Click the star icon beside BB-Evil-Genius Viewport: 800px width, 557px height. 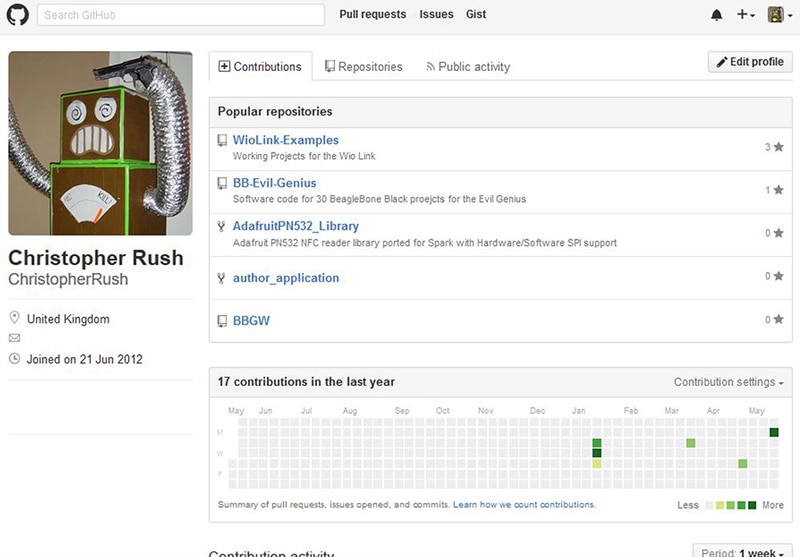(x=778, y=190)
